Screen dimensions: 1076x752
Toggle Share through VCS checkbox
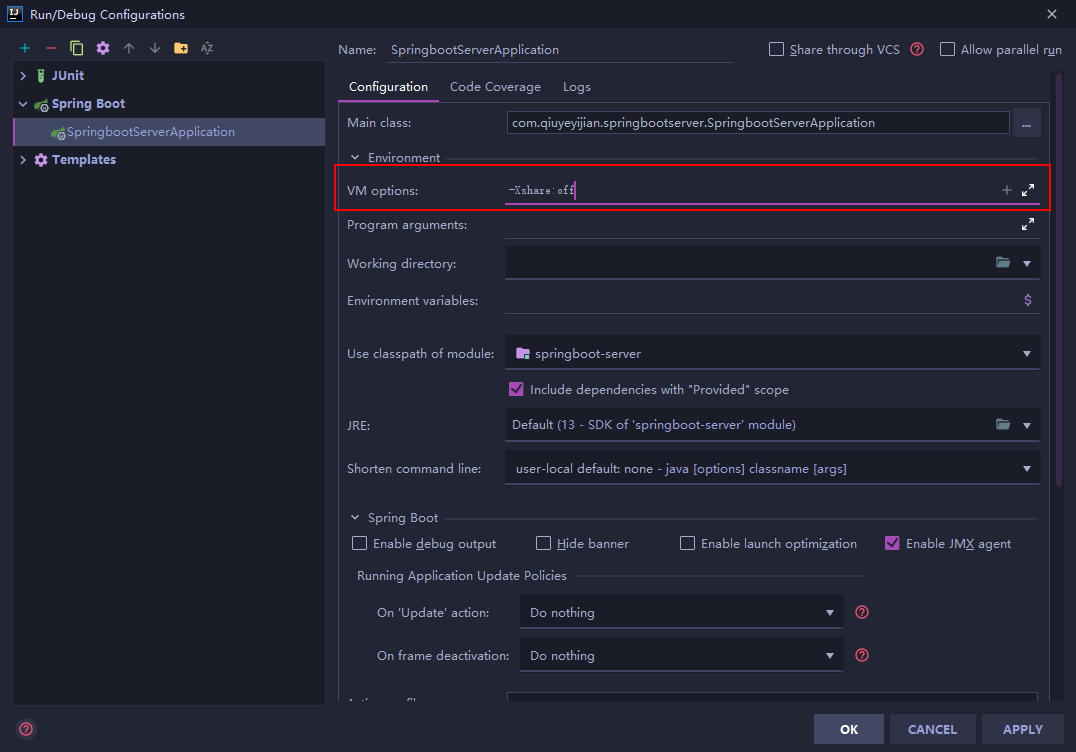click(776, 49)
